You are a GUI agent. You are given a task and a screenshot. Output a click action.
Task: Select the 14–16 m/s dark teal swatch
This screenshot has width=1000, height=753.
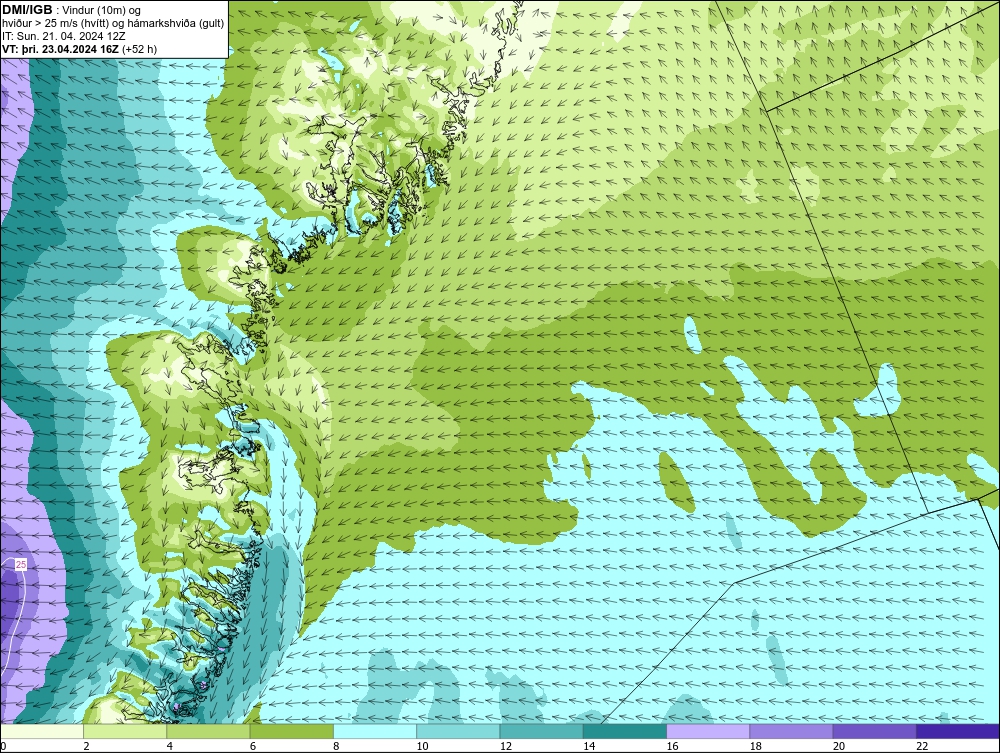625,731
